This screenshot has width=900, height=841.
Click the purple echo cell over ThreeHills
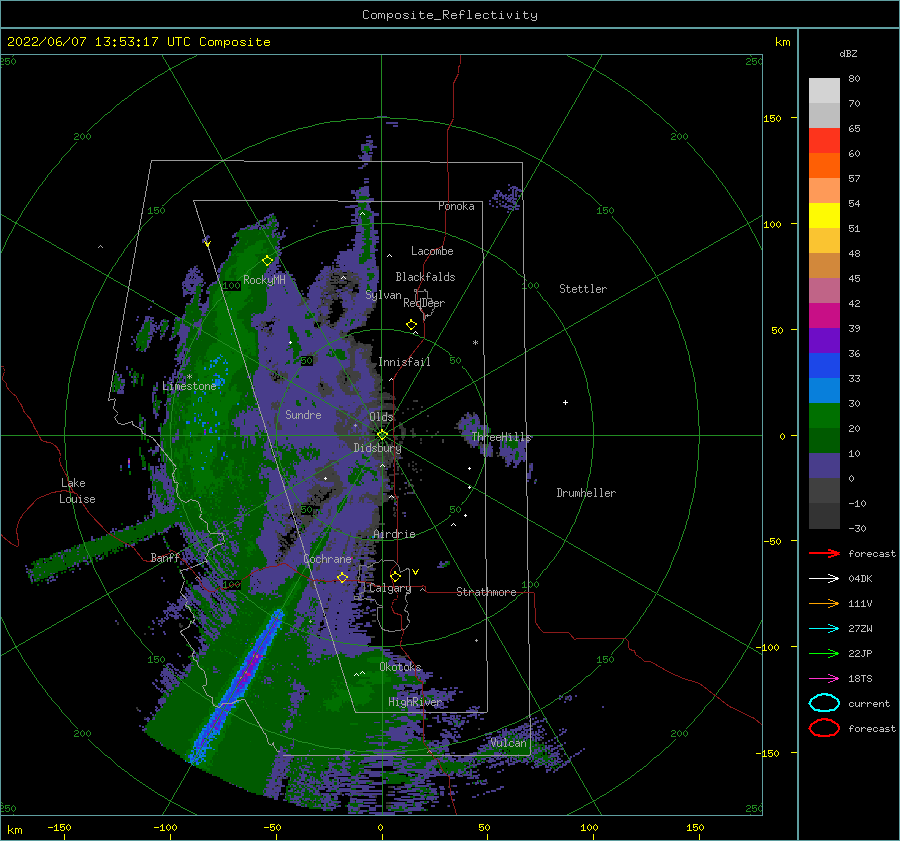[x=472, y=425]
